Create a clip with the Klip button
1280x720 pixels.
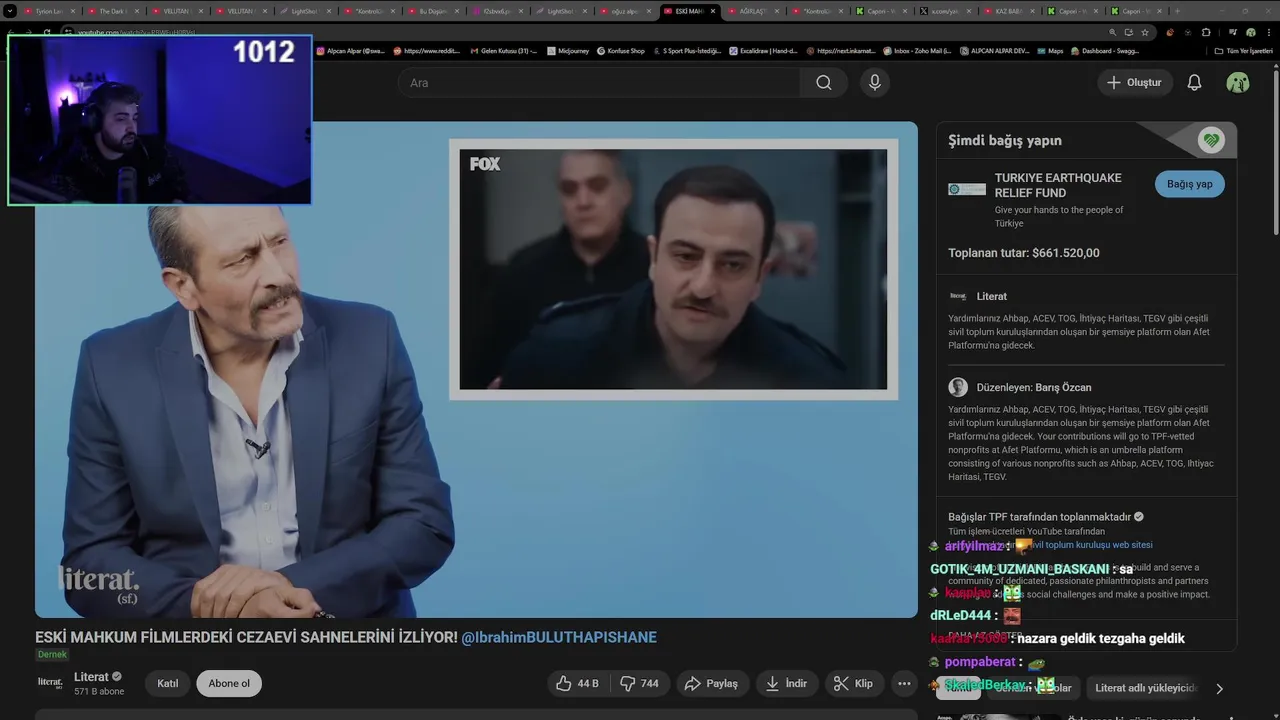pyautogui.click(x=853, y=684)
